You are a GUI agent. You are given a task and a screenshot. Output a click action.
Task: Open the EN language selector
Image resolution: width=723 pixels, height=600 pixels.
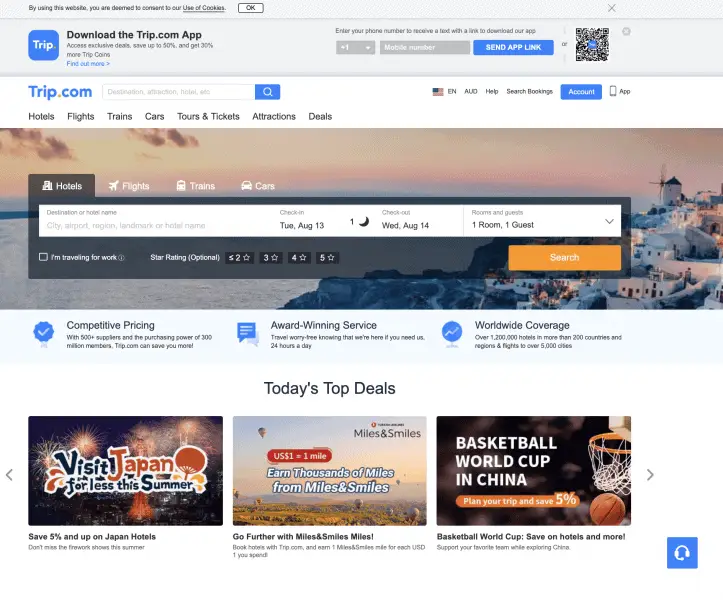coord(452,91)
